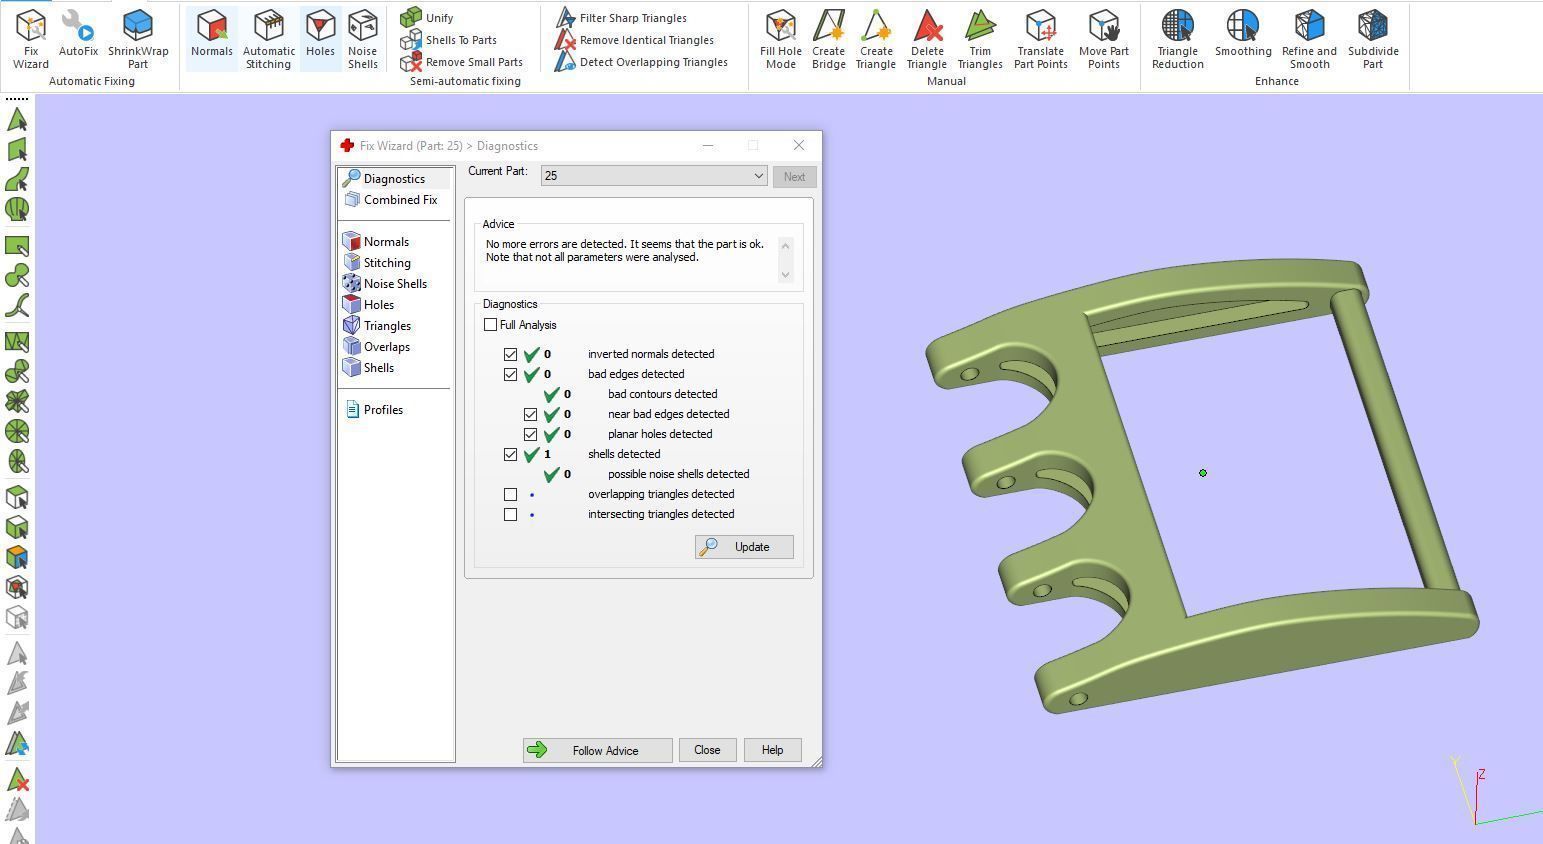Enable overlapping triangles detection
1543x844 pixels.
point(511,494)
